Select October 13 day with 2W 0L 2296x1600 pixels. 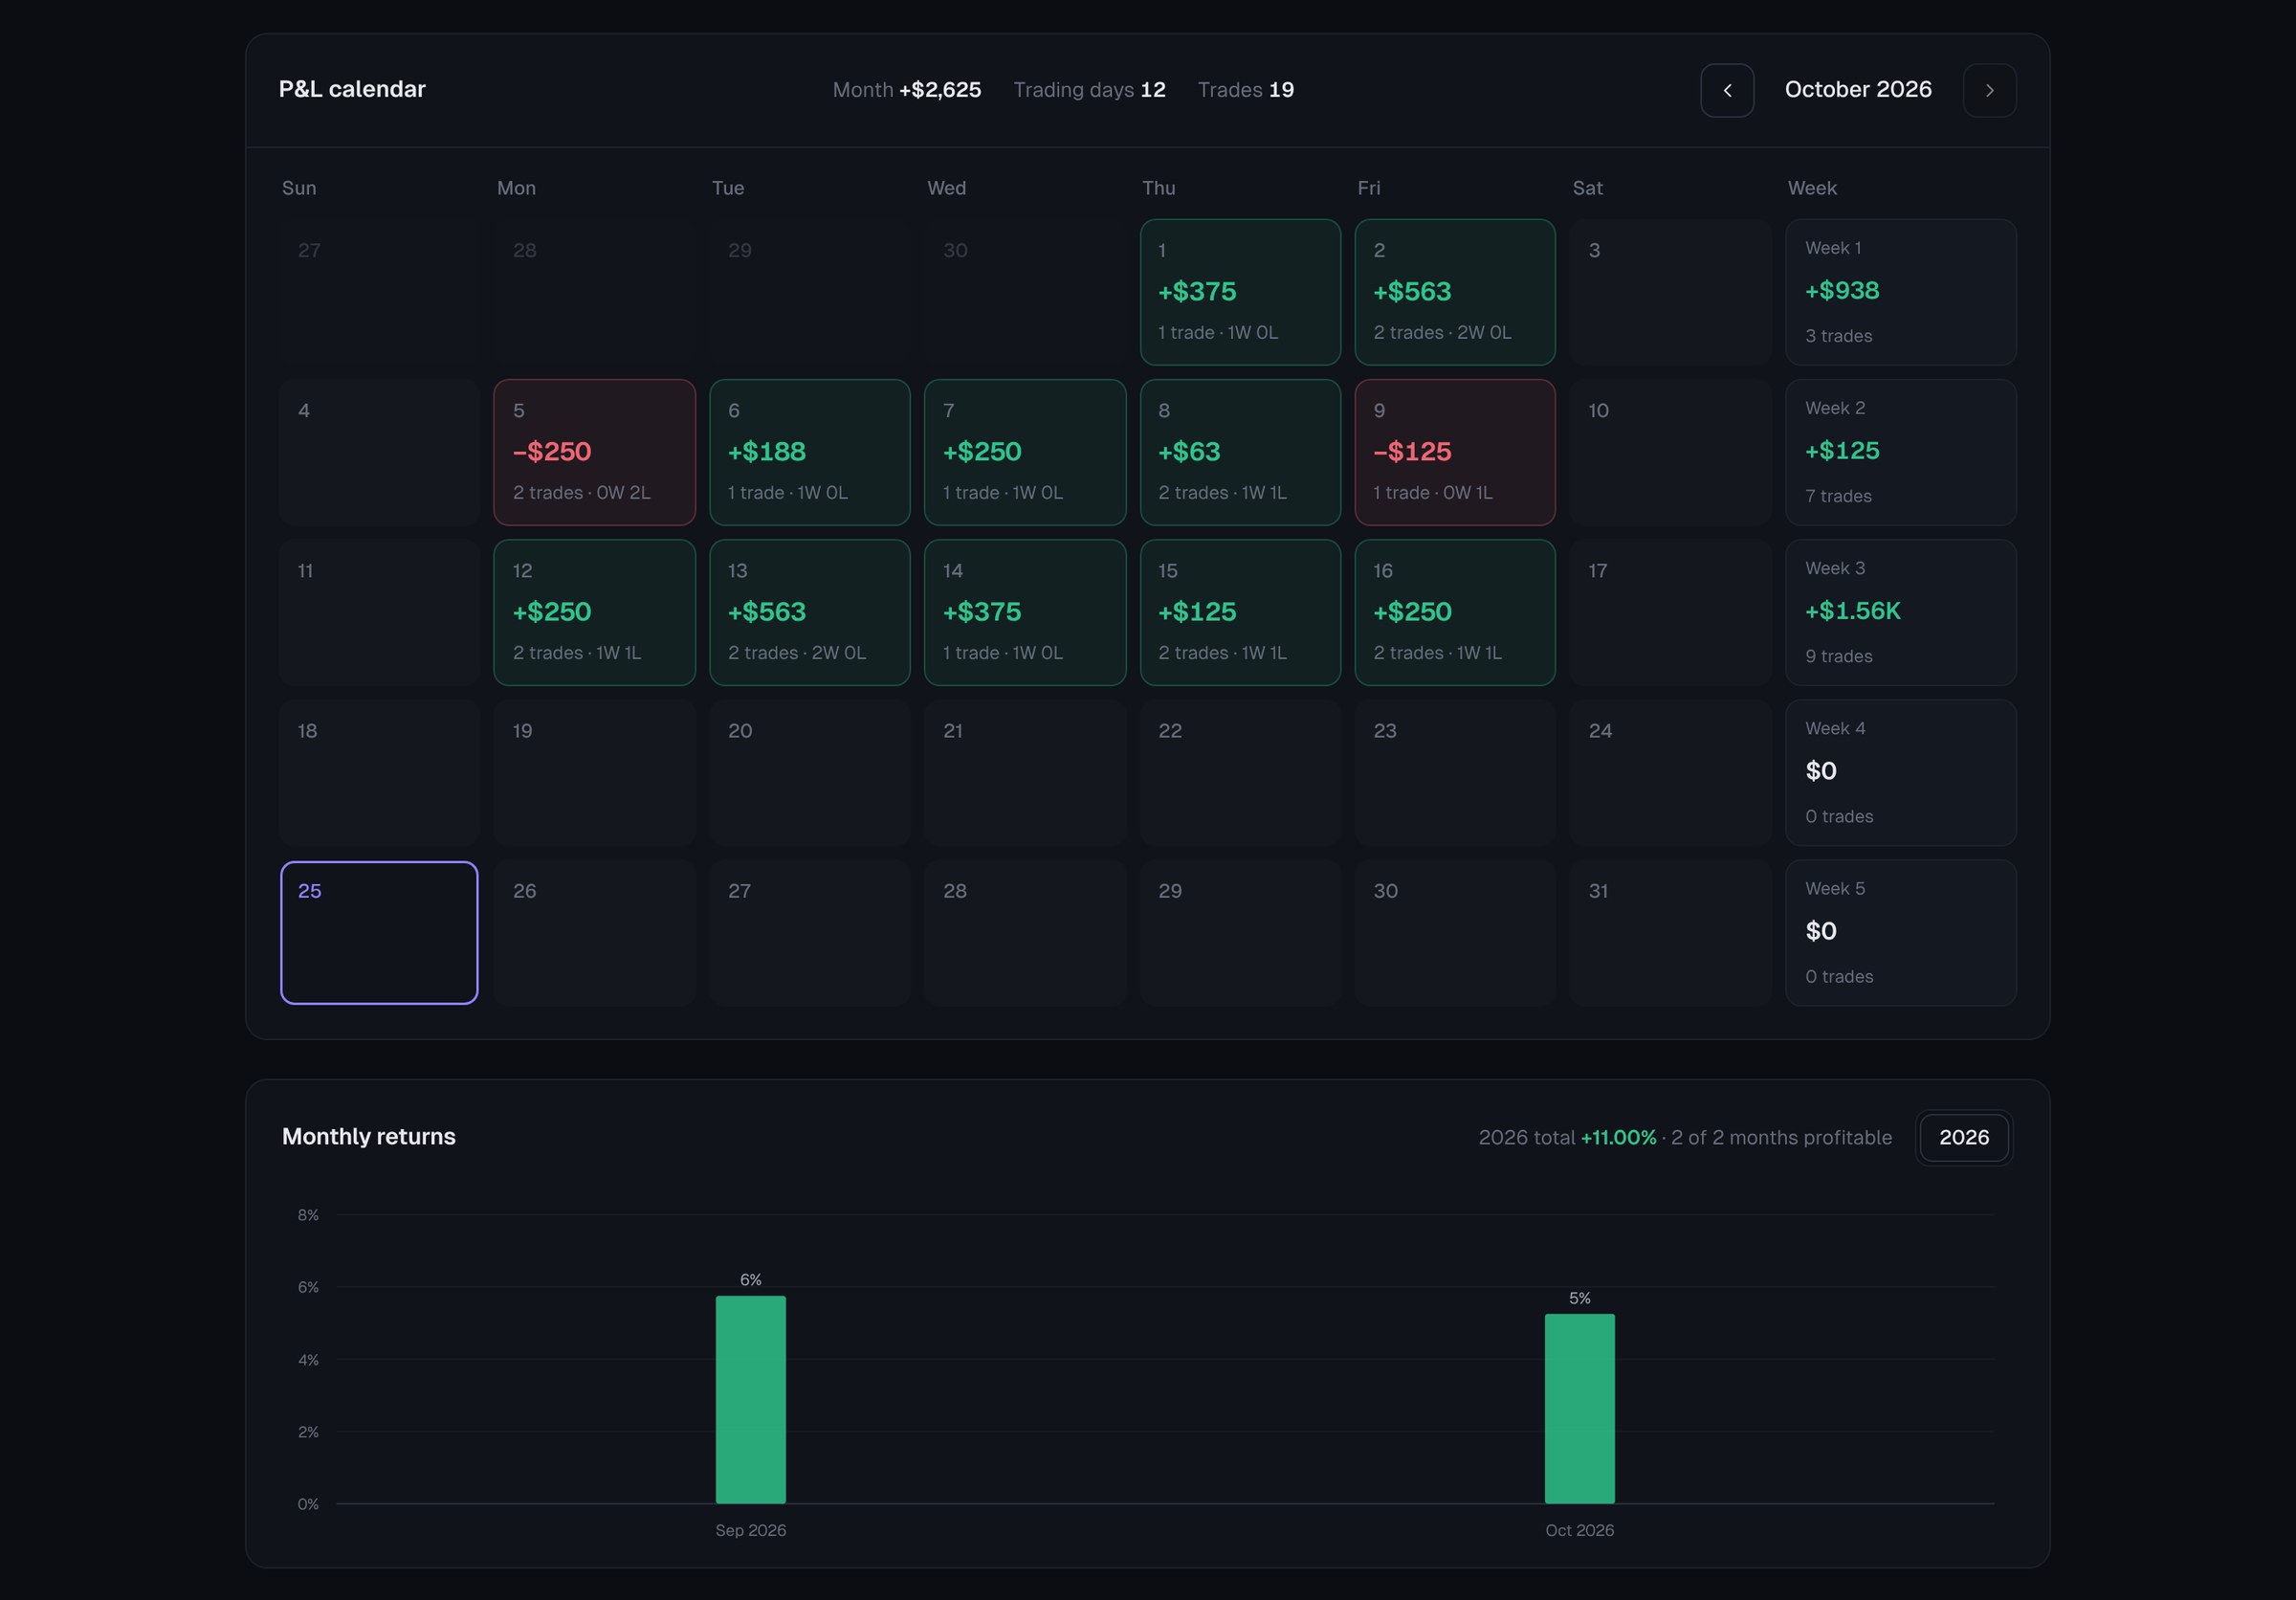click(810, 612)
